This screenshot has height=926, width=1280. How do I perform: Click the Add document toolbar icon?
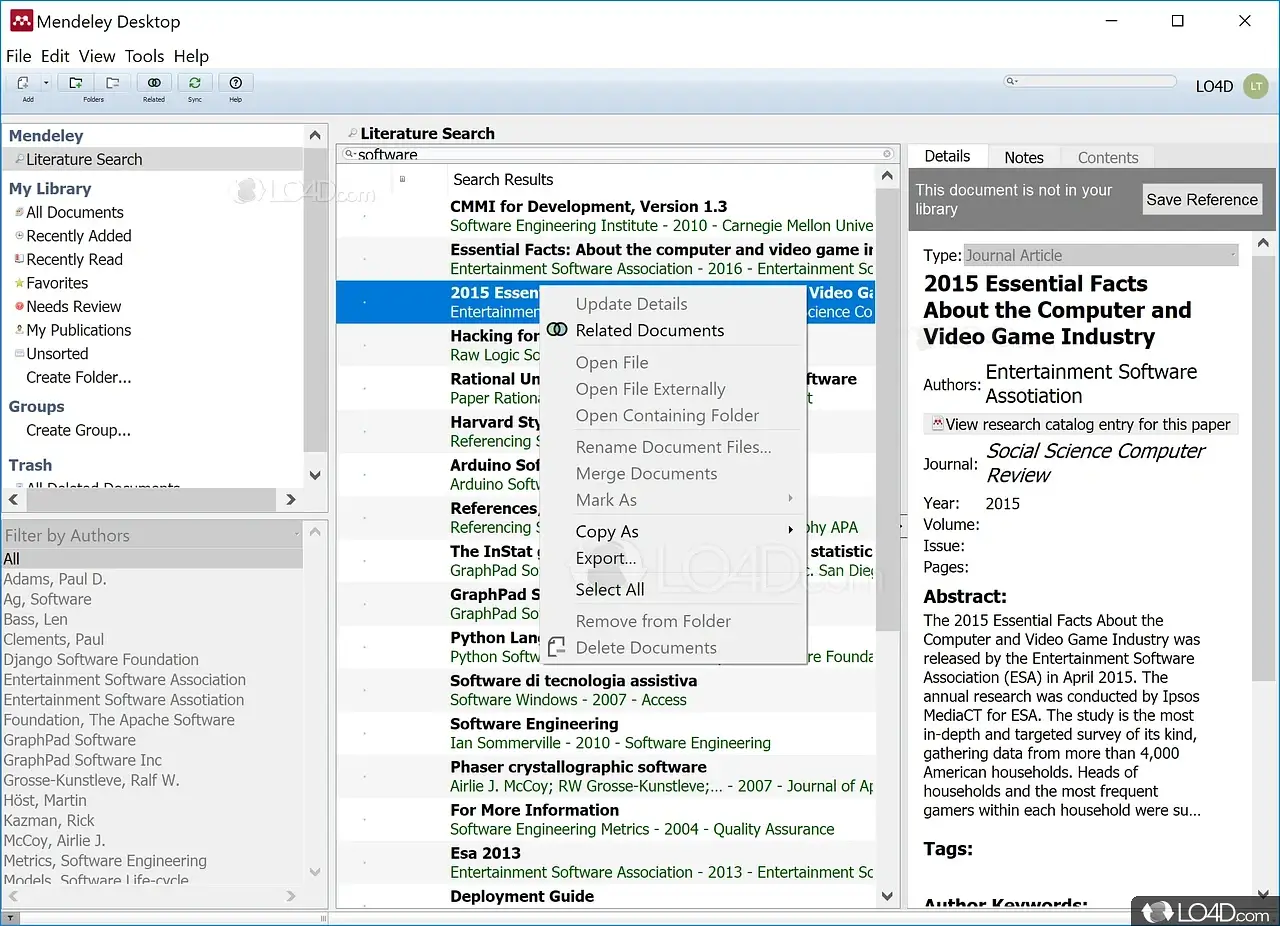(22, 84)
